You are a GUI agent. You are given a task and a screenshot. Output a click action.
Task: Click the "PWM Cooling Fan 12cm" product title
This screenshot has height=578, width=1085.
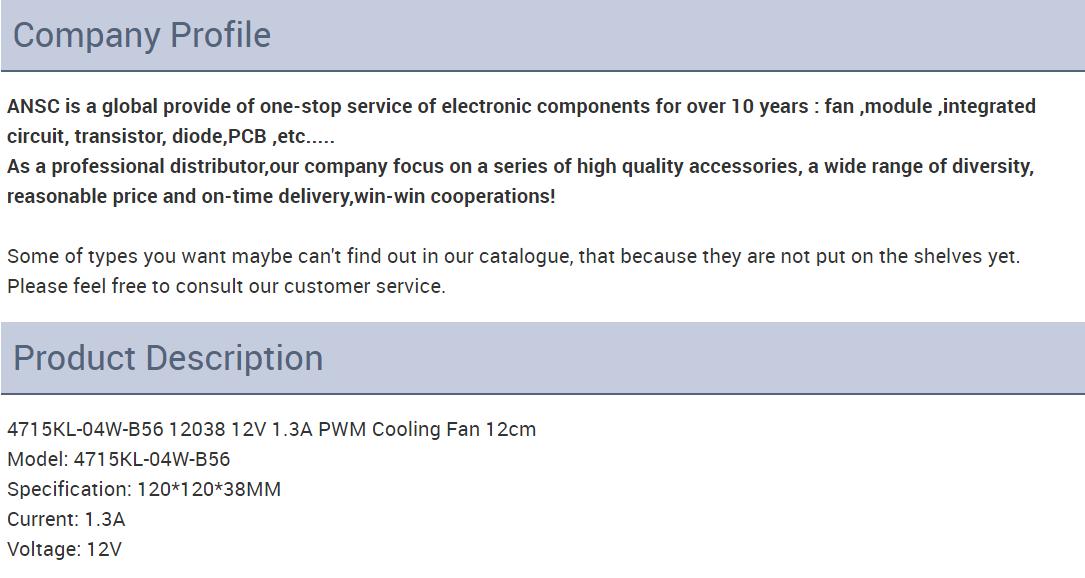(x=427, y=429)
